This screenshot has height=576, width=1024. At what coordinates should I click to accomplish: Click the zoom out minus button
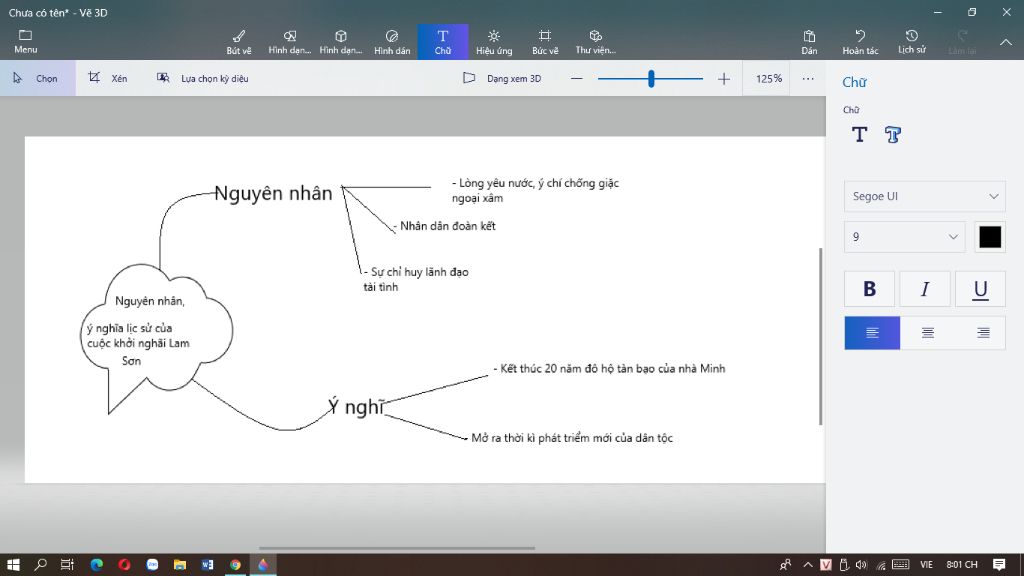pyautogui.click(x=576, y=78)
